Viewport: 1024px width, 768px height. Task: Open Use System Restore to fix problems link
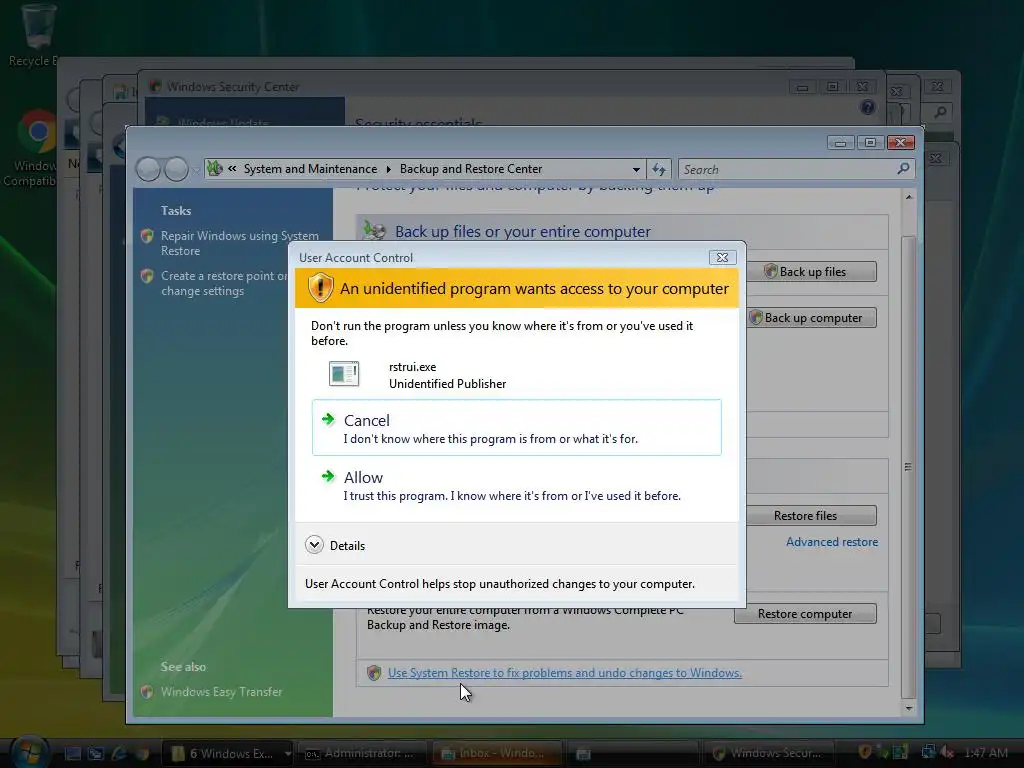(564, 673)
